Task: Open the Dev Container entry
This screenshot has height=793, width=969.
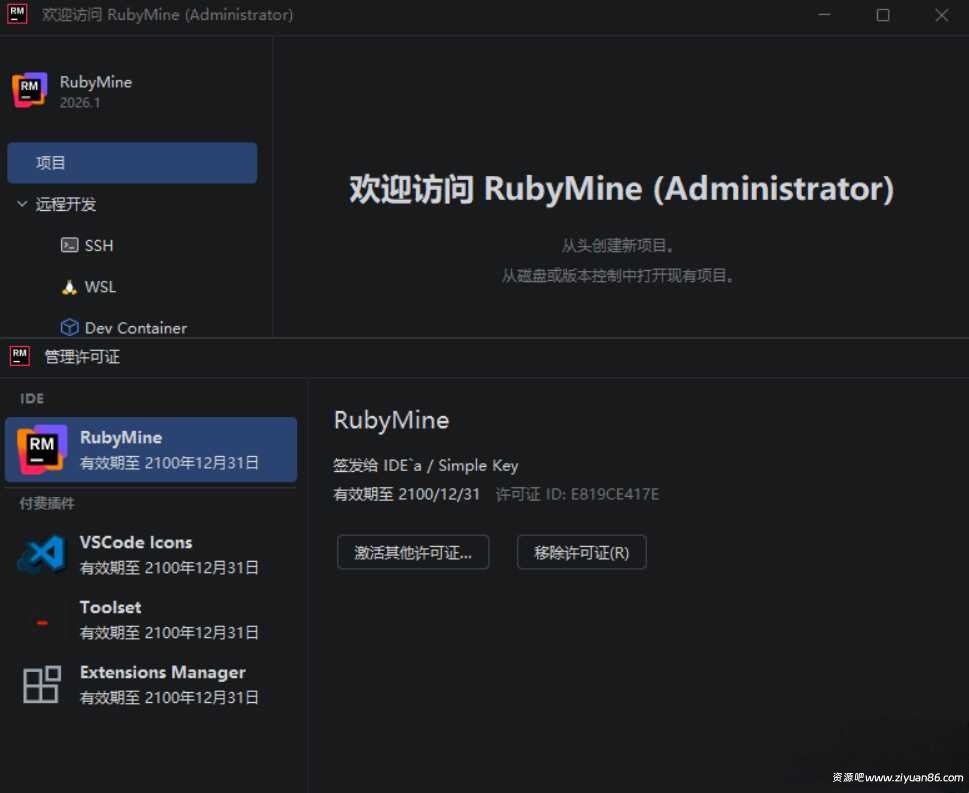Action: (x=135, y=327)
